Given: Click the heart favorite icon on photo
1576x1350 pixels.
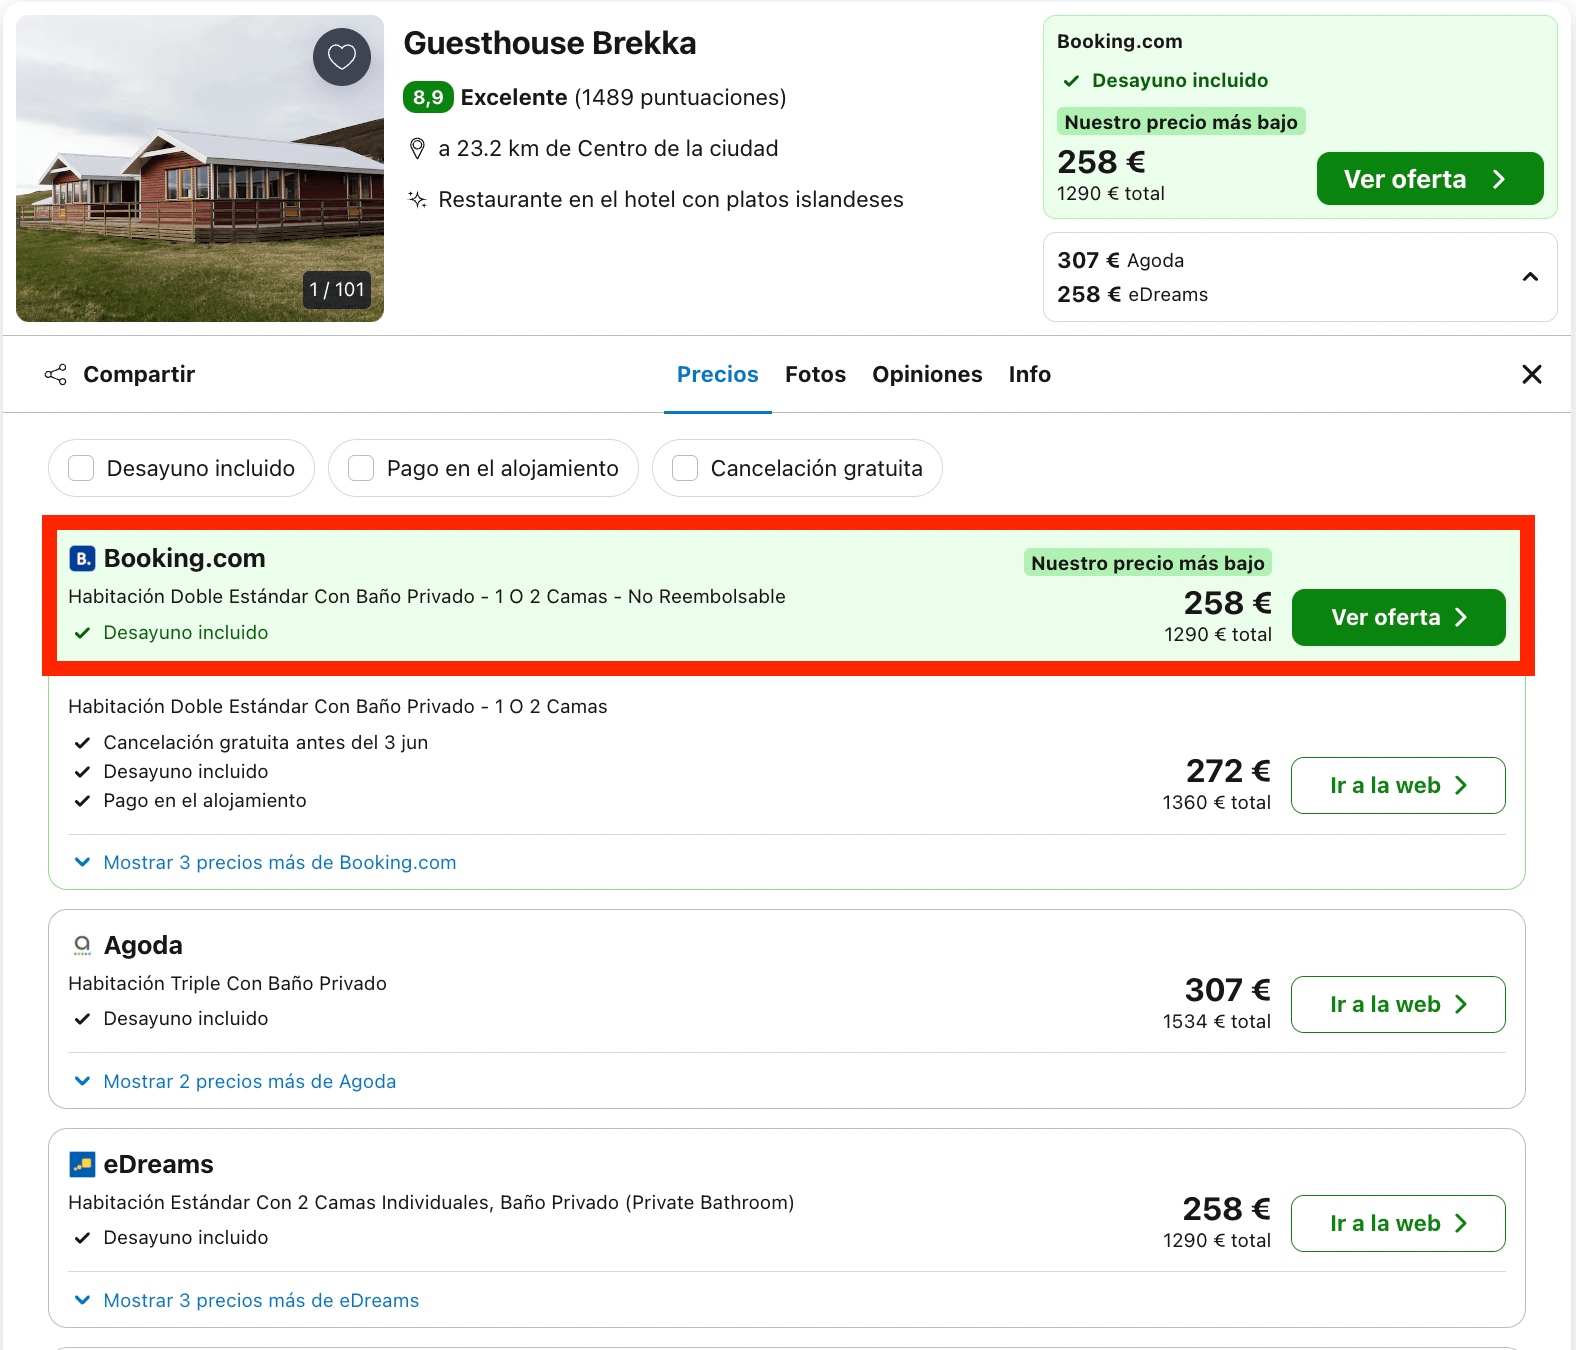Looking at the screenshot, I should [342, 57].
